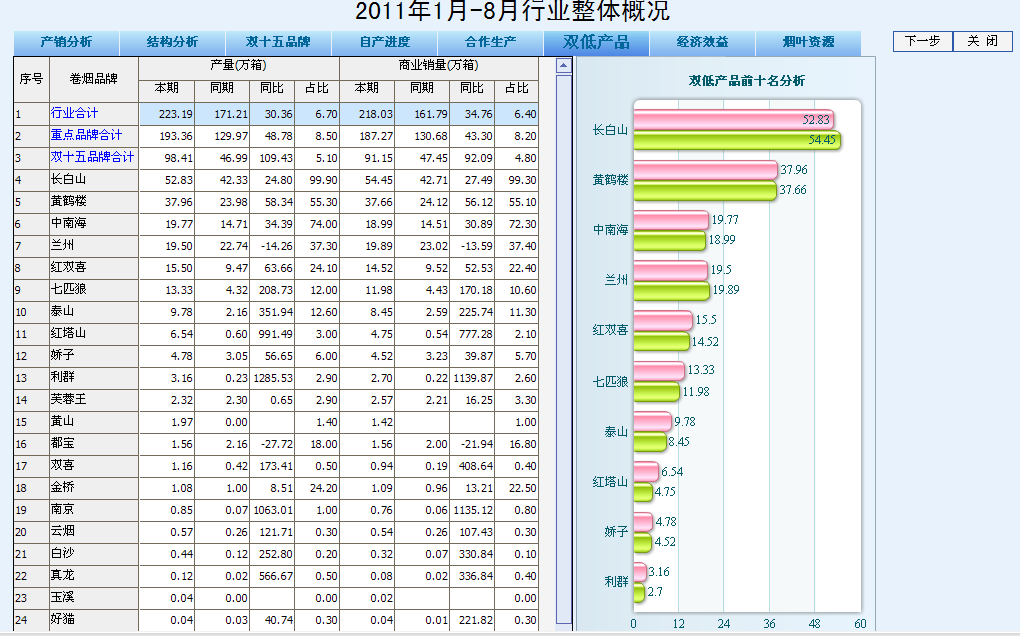This screenshot has height=636, width=1020.
Task: Select the 玉溪 brand cell
Action: (94, 598)
